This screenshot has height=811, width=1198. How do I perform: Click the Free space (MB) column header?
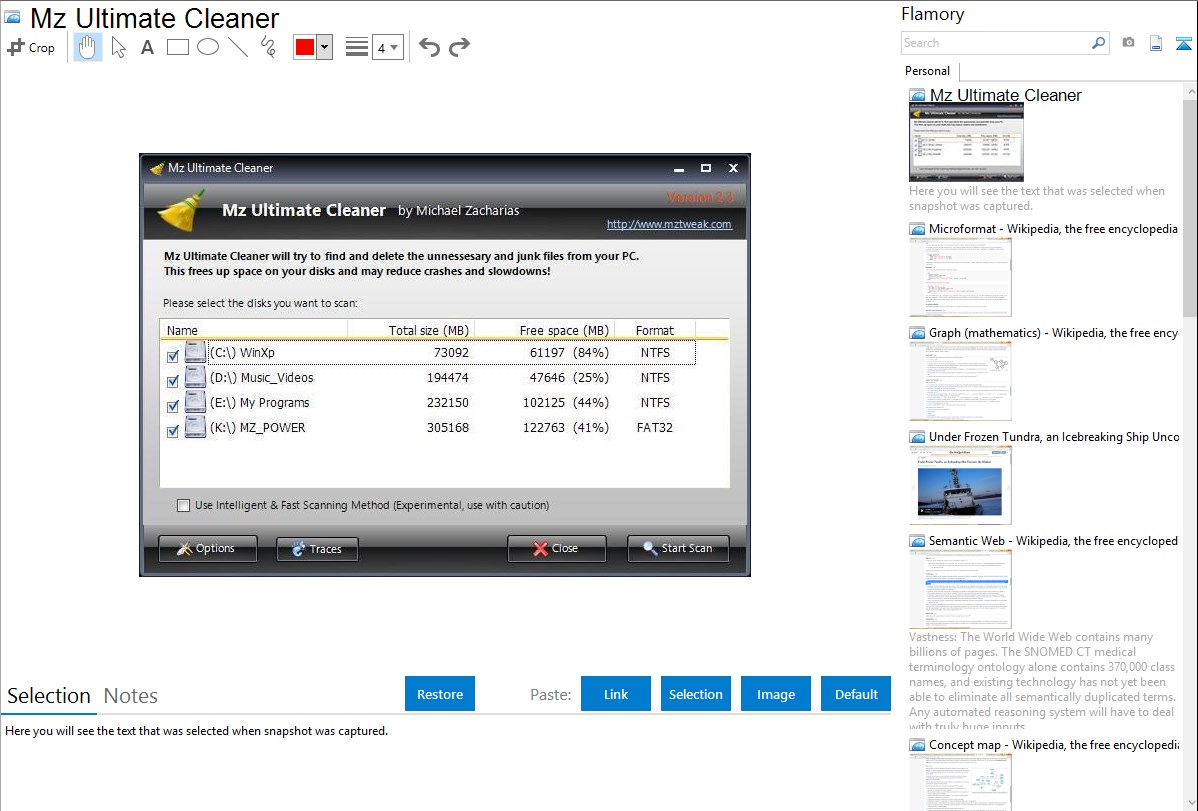tap(545, 330)
